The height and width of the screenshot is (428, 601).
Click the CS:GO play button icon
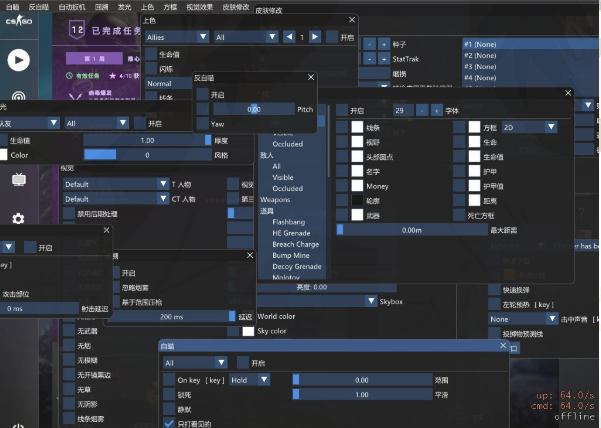(x=18, y=60)
